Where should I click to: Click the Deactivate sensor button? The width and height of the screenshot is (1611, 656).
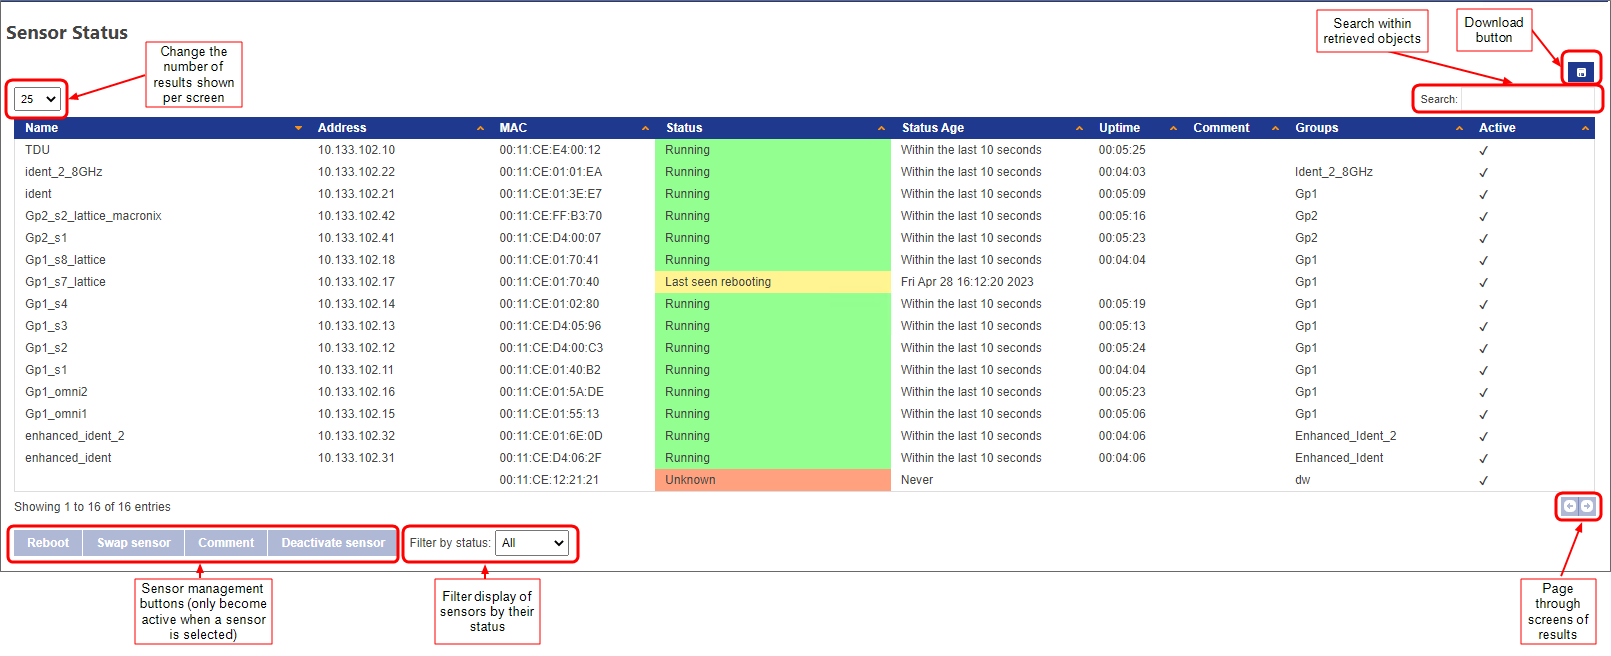[333, 543]
